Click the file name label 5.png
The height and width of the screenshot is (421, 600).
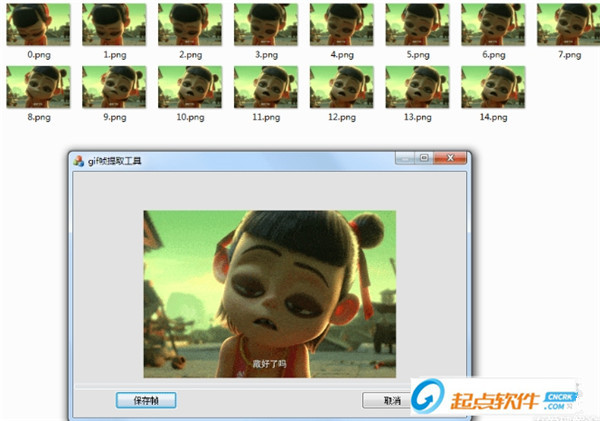point(418,55)
